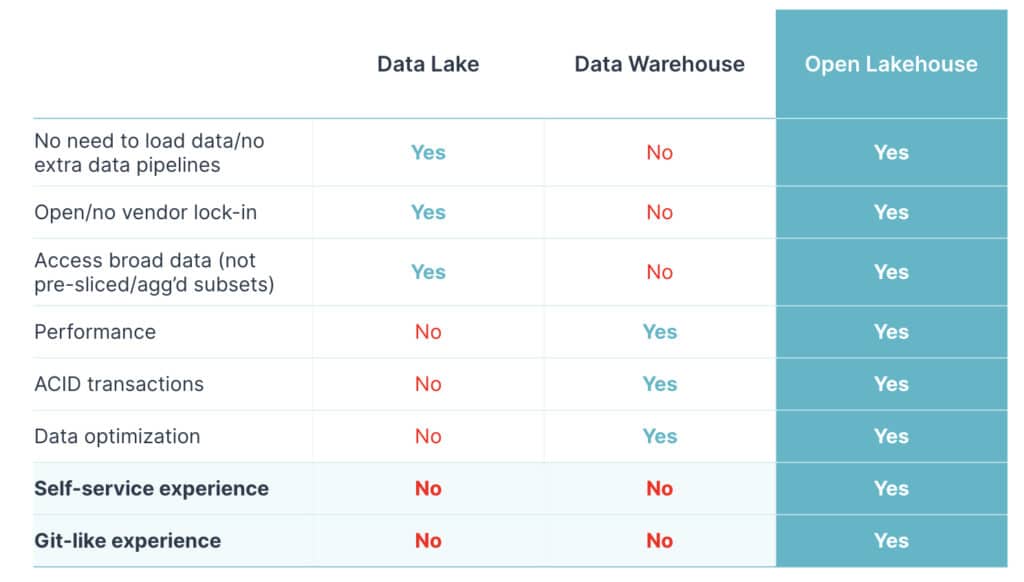Image resolution: width=1024 pixels, height=582 pixels.
Task: Click the Performance row label
Action: (x=95, y=332)
